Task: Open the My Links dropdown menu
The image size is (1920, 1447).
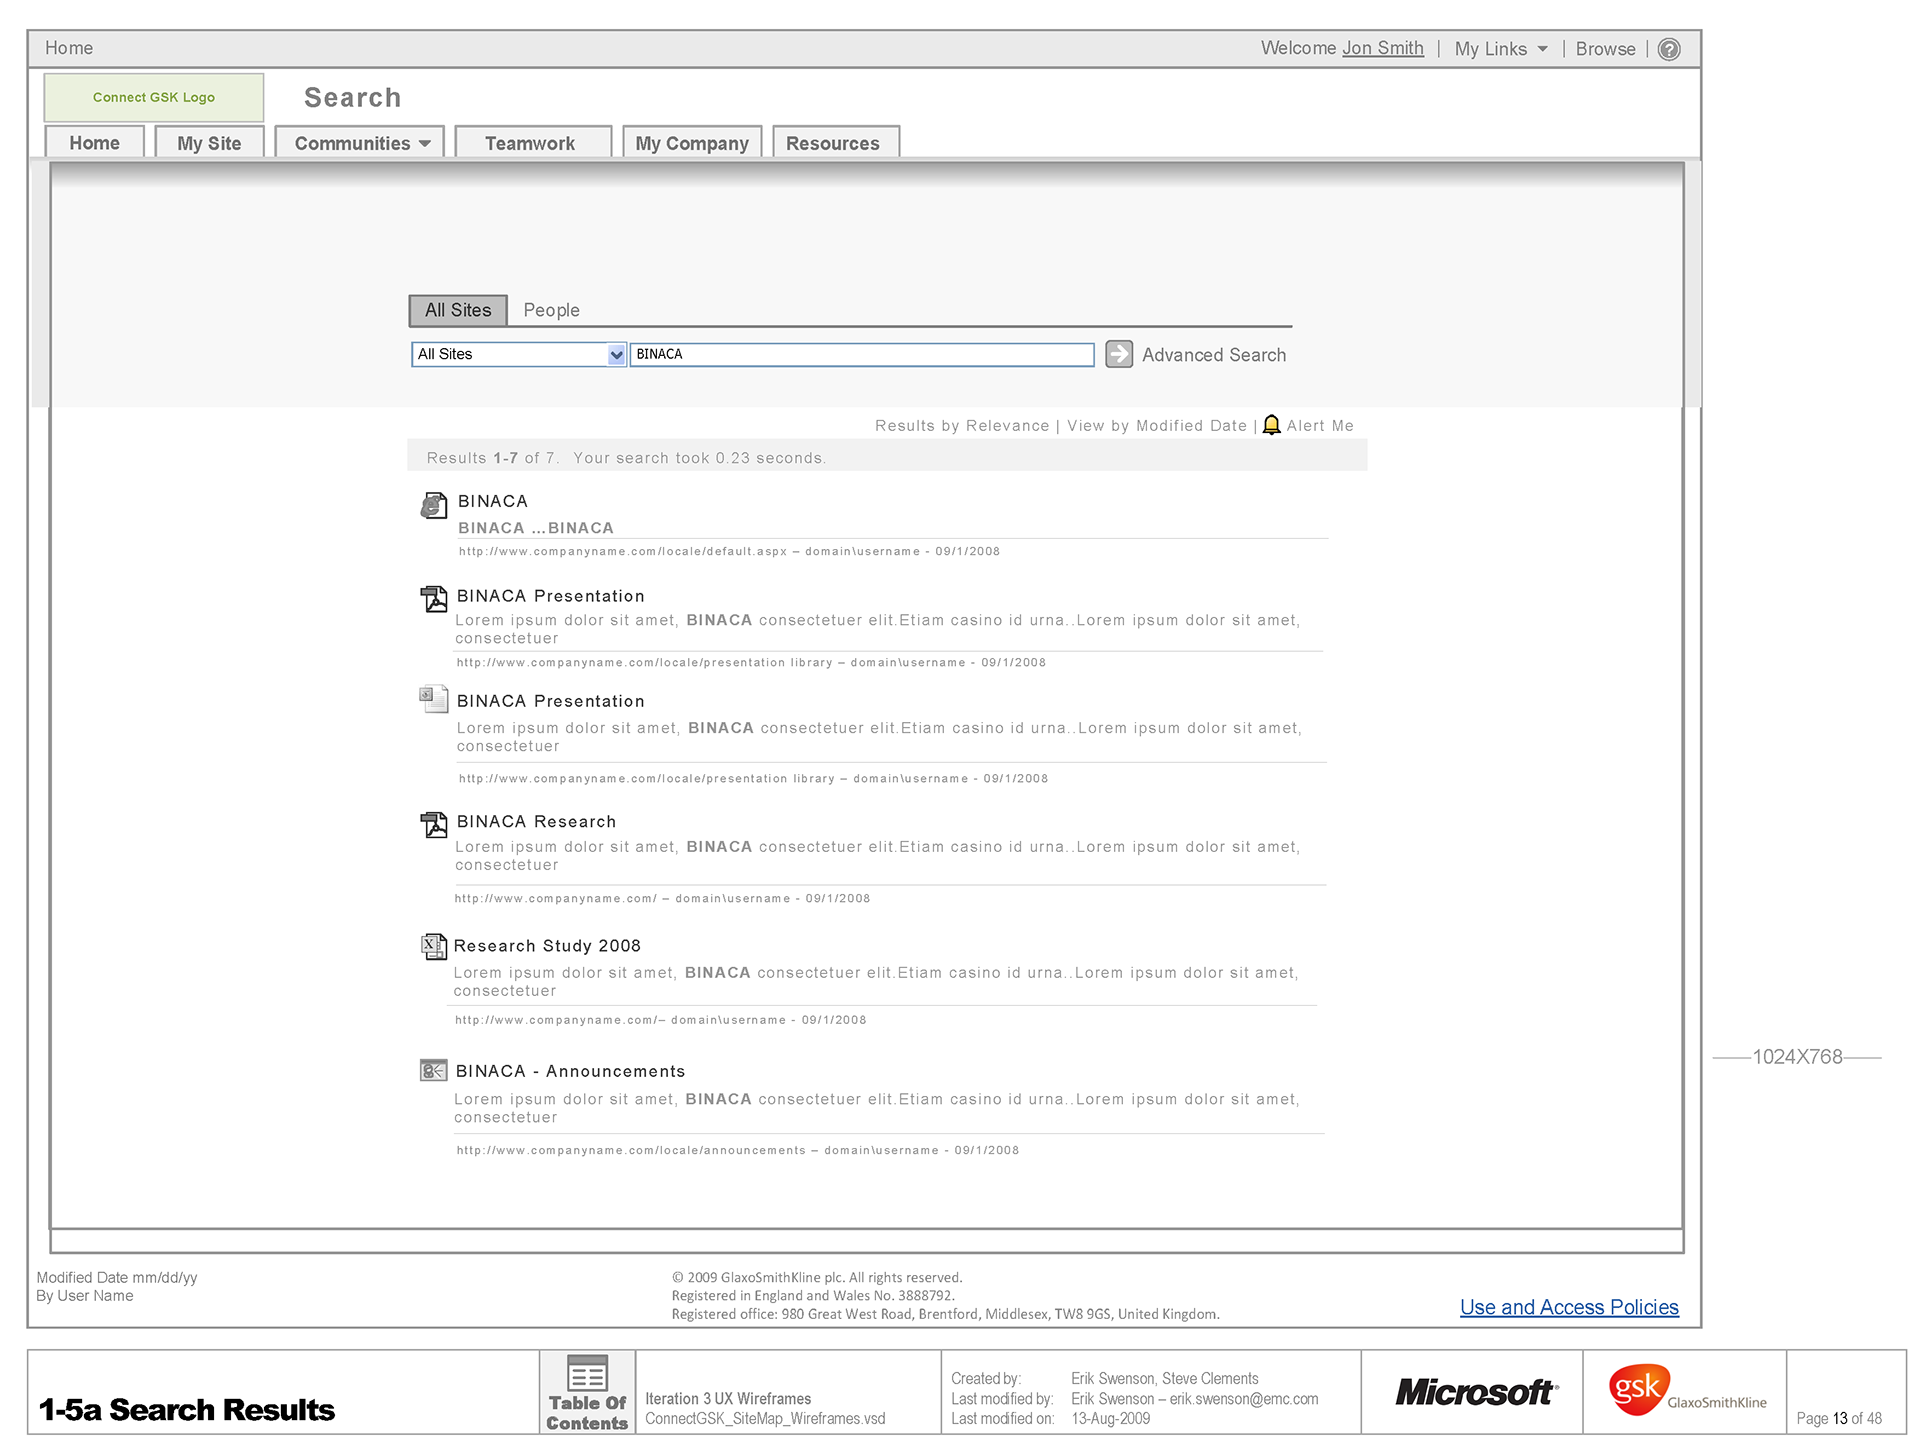Action: click(1501, 49)
